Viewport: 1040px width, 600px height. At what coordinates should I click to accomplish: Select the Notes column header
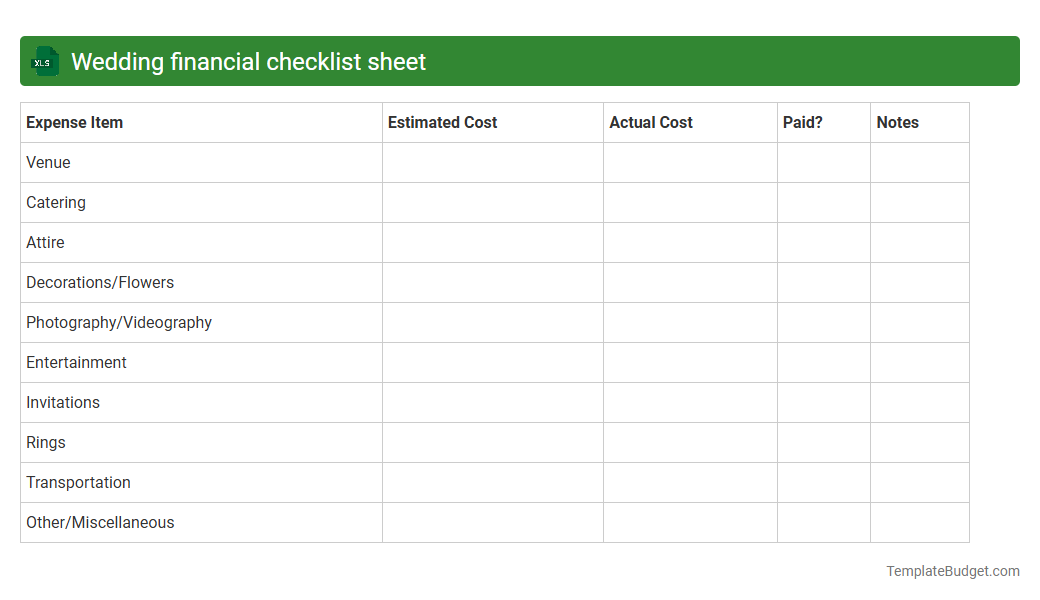pos(897,122)
